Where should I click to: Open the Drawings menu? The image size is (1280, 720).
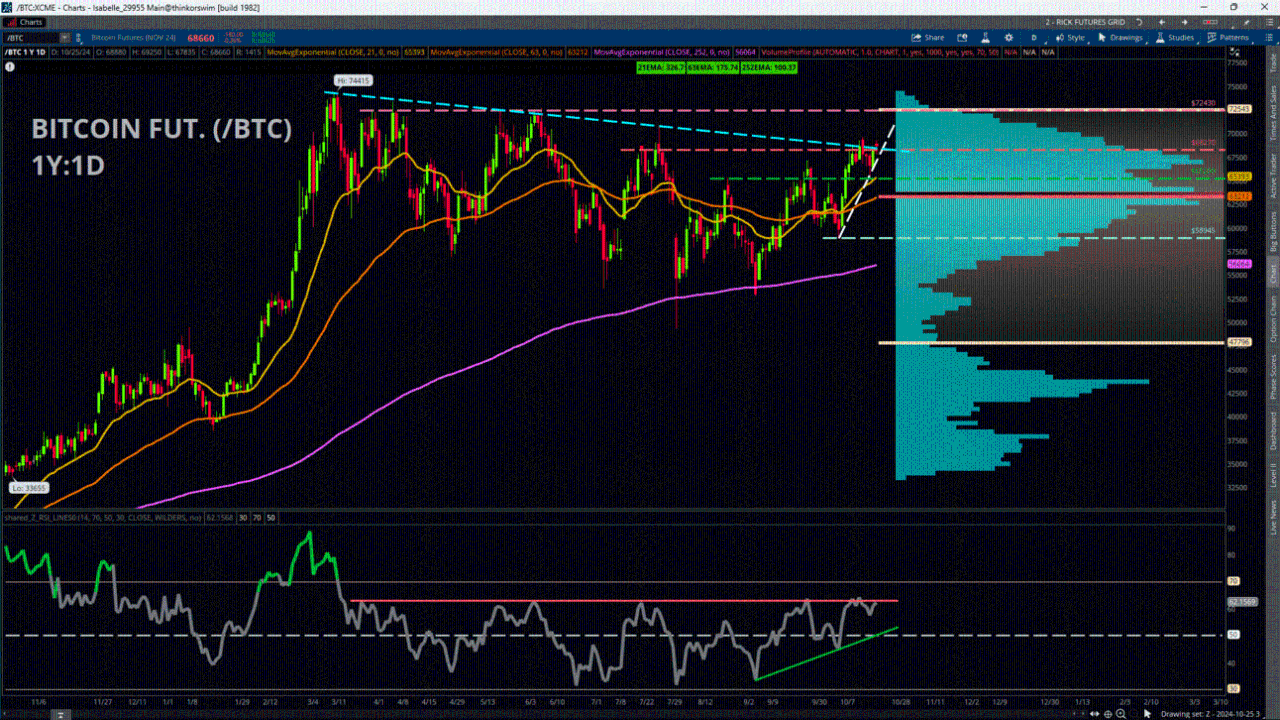tap(1122, 37)
